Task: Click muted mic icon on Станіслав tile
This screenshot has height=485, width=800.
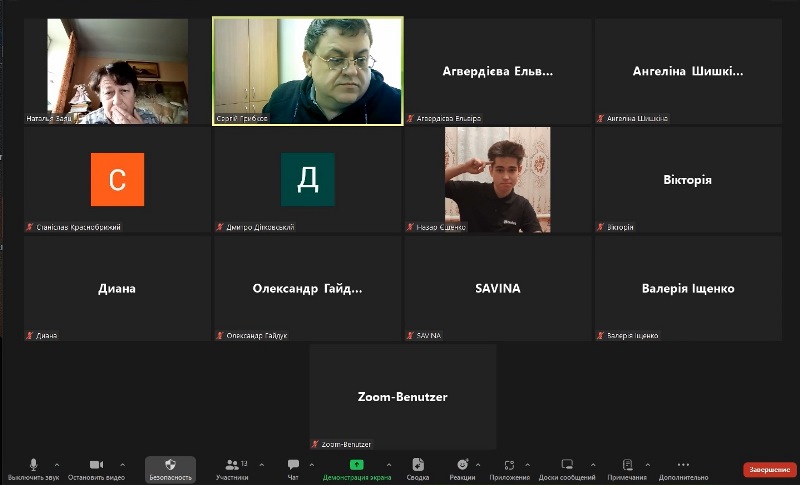Action: click(30, 227)
